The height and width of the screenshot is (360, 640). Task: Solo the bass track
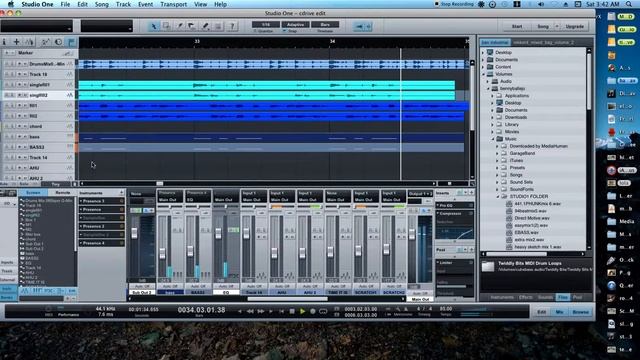pyautogui.click(x=12, y=137)
